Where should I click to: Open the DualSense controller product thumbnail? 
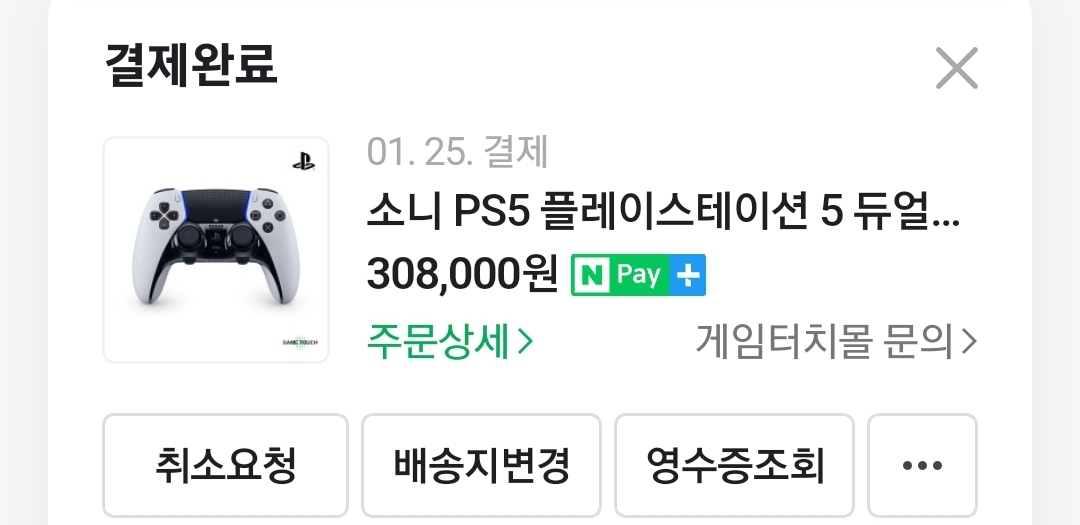(x=216, y=249)
